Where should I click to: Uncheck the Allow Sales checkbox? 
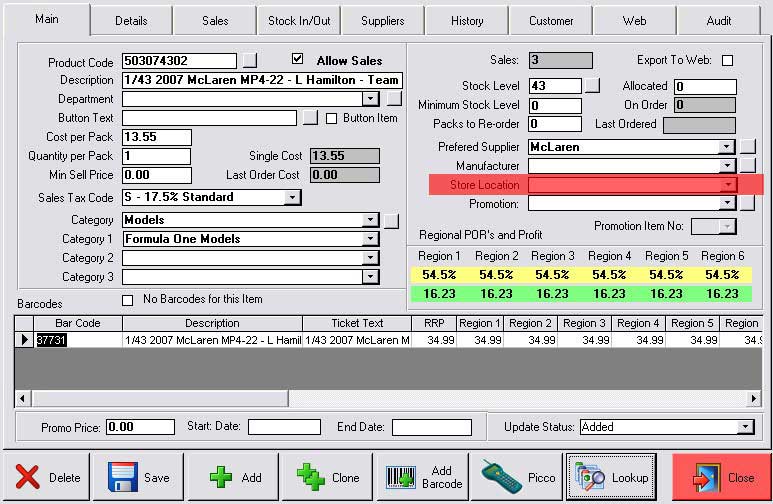297,60
